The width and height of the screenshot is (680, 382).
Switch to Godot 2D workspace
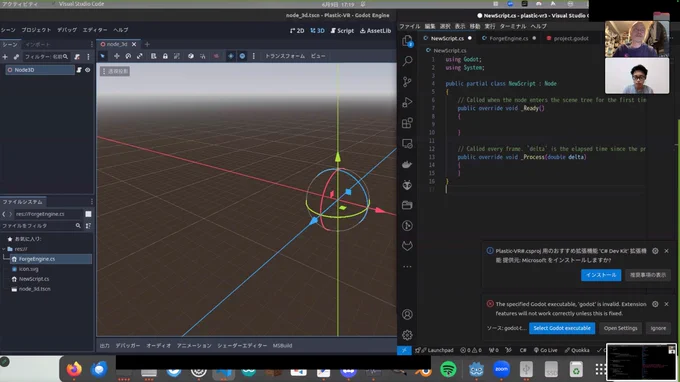(297, 31)
